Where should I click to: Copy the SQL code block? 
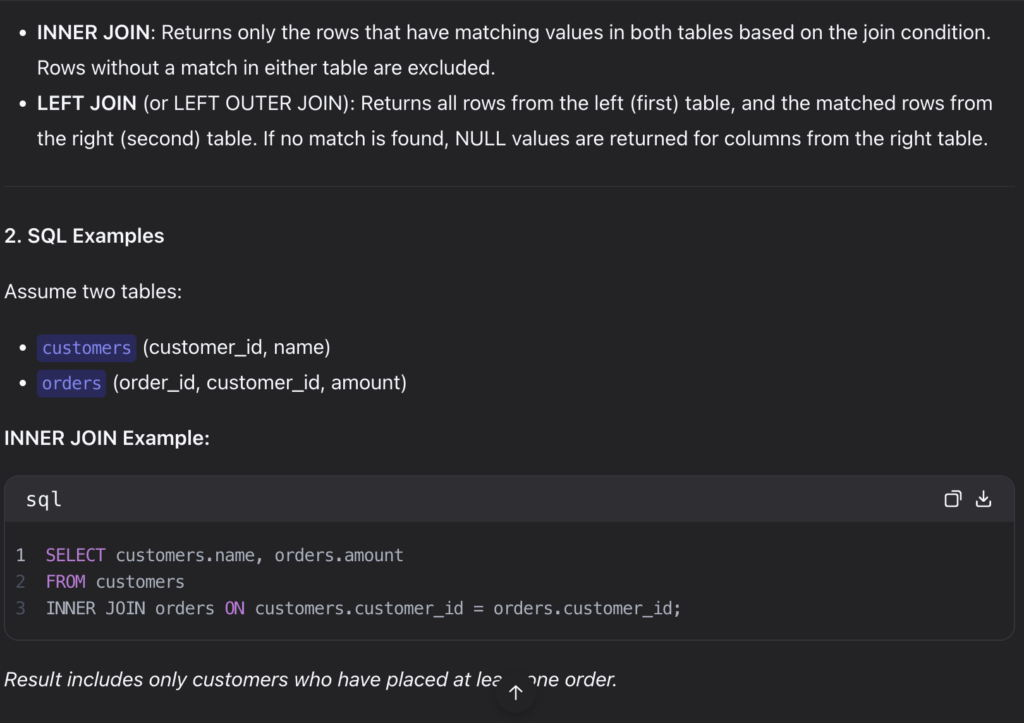(953, 499)
